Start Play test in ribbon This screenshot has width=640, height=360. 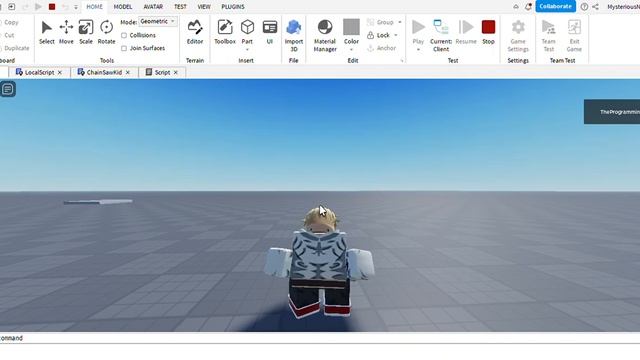pos(418,32)
